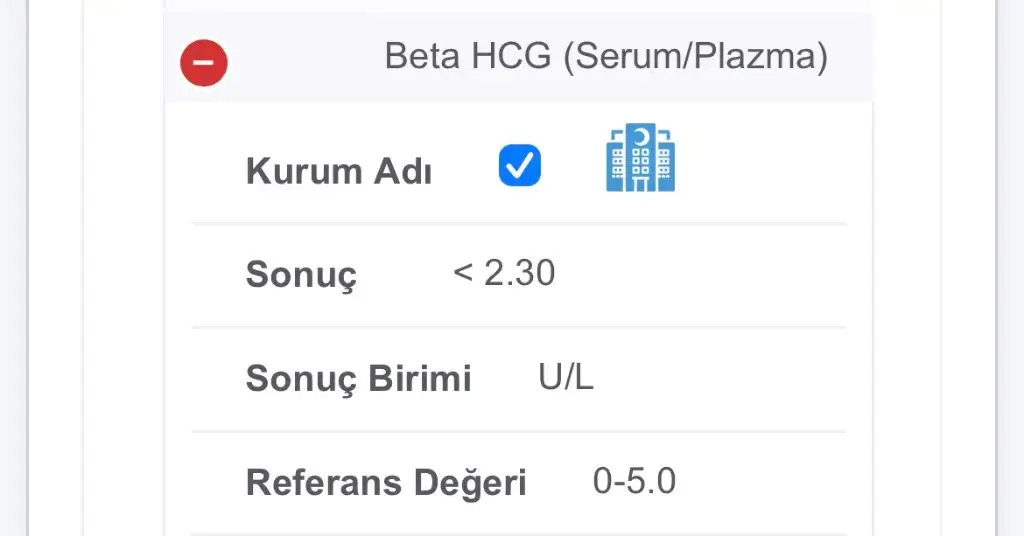Select the Referans Değeri label
1024x536 pixels.
[386, 483]
